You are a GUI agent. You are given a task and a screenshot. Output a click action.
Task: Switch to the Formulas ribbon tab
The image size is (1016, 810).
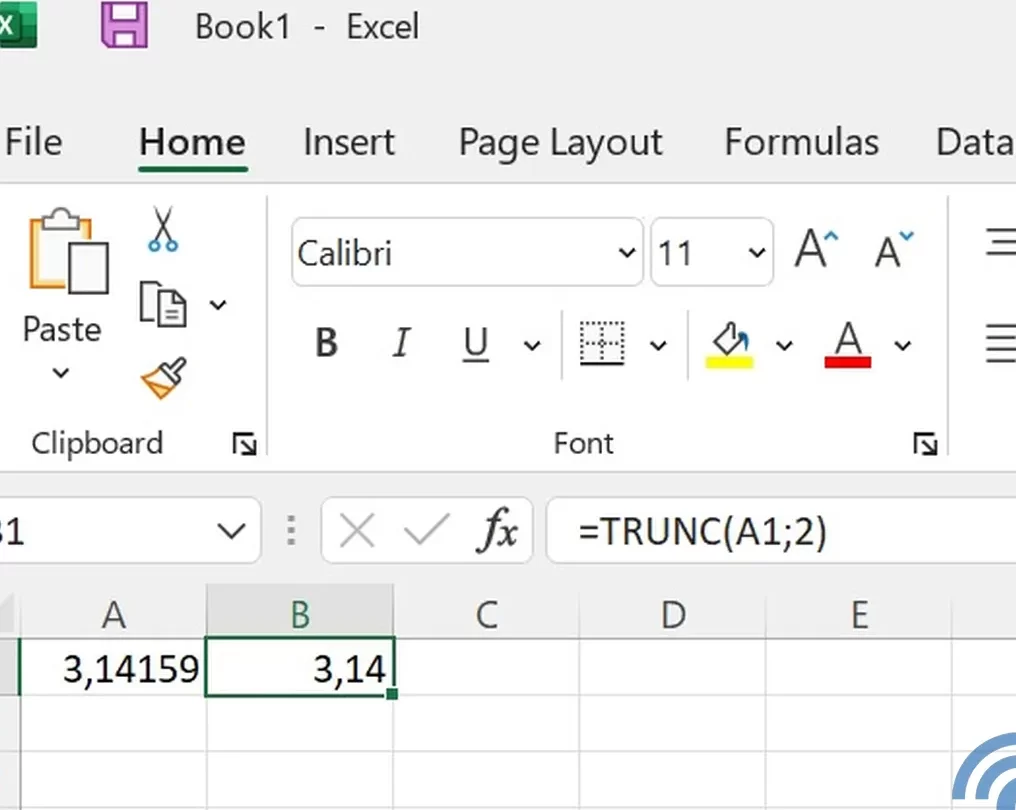(800, 142)
